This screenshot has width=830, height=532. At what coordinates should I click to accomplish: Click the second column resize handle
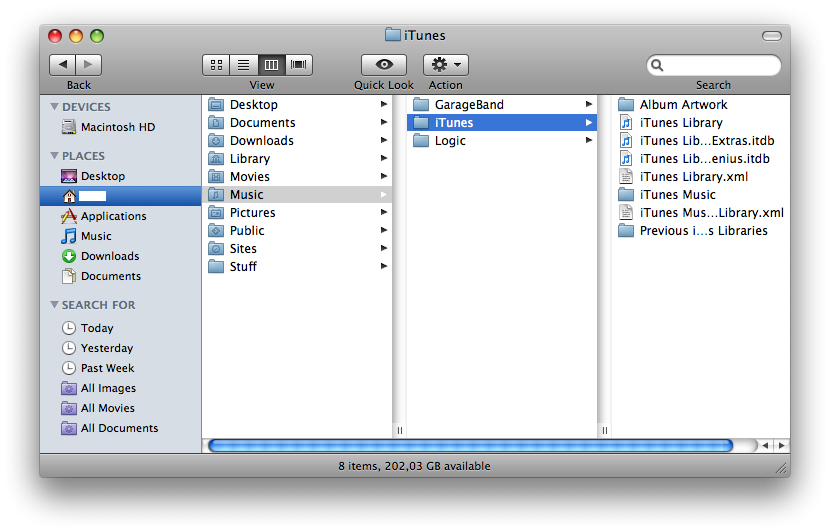point(605,430)
